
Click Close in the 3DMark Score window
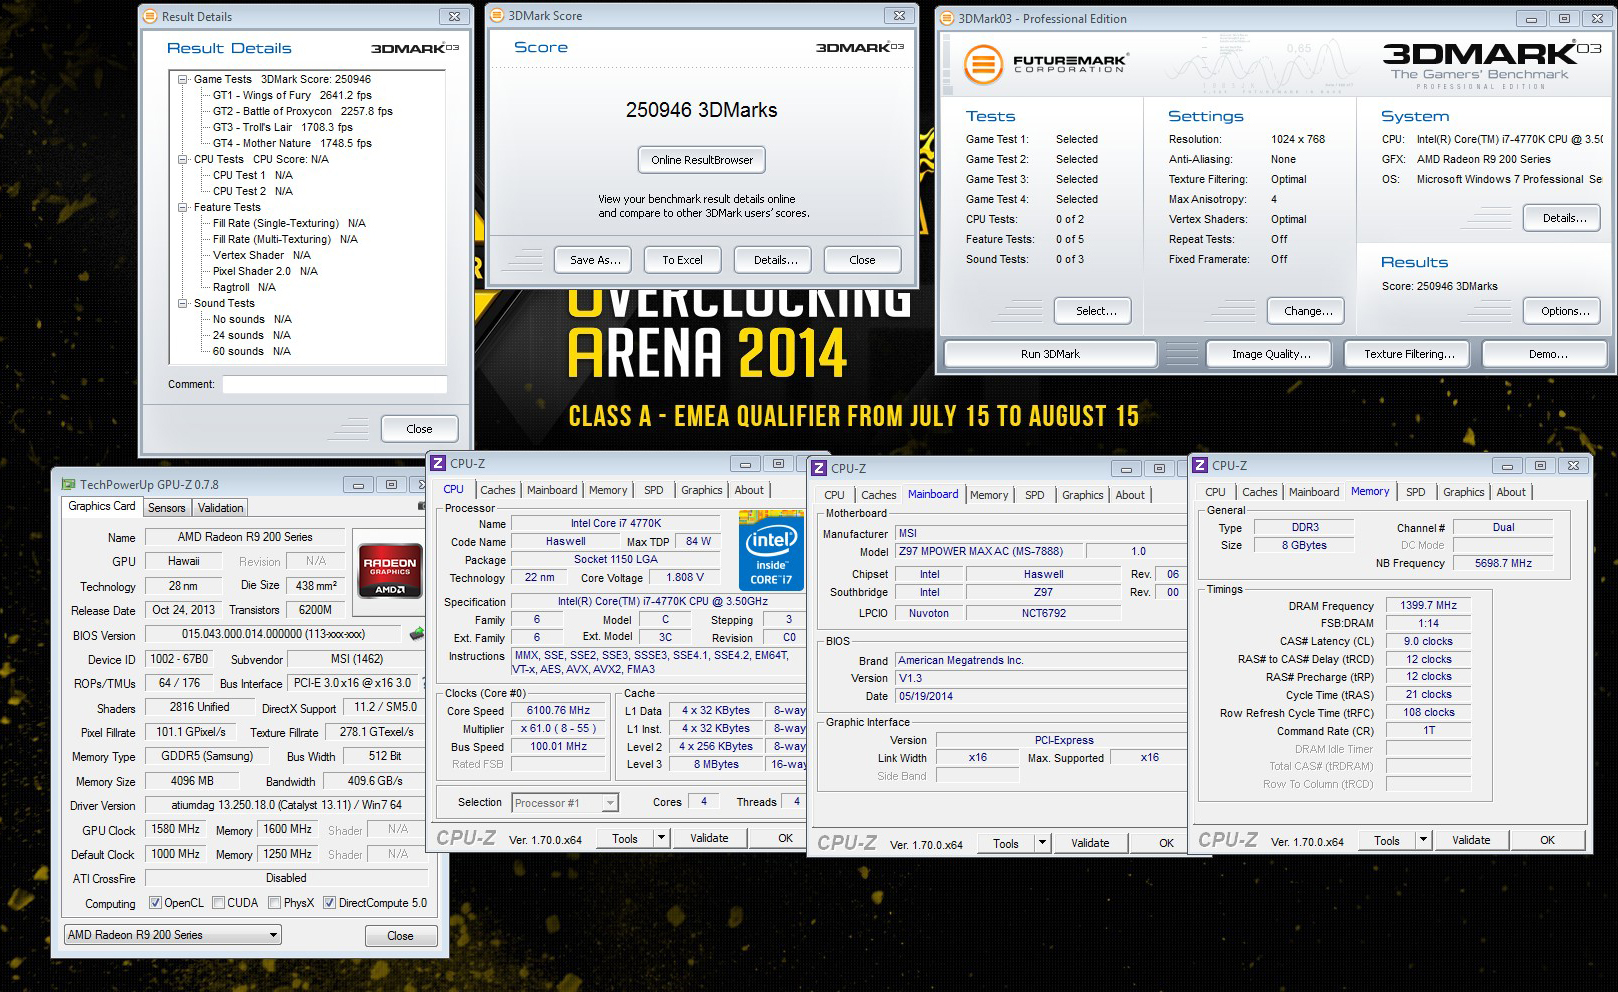(862, 260)
